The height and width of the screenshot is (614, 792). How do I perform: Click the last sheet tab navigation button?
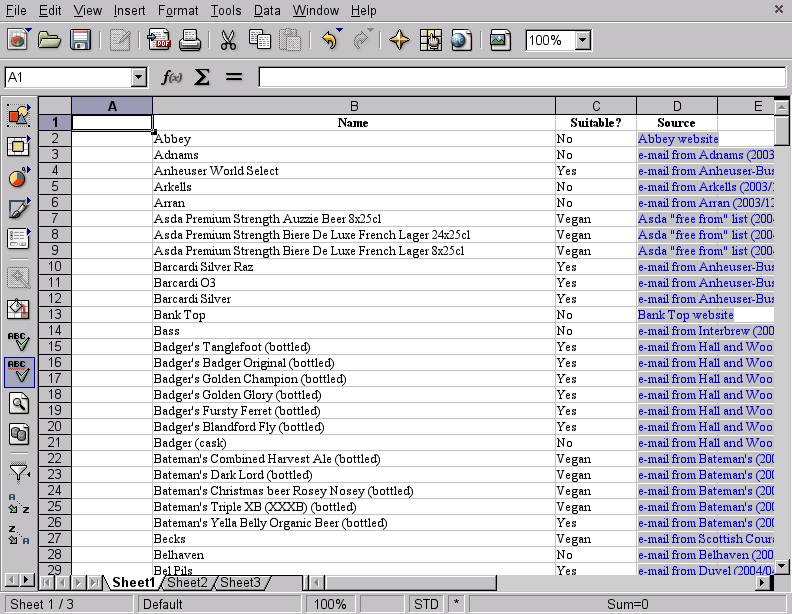click(94, 583)
